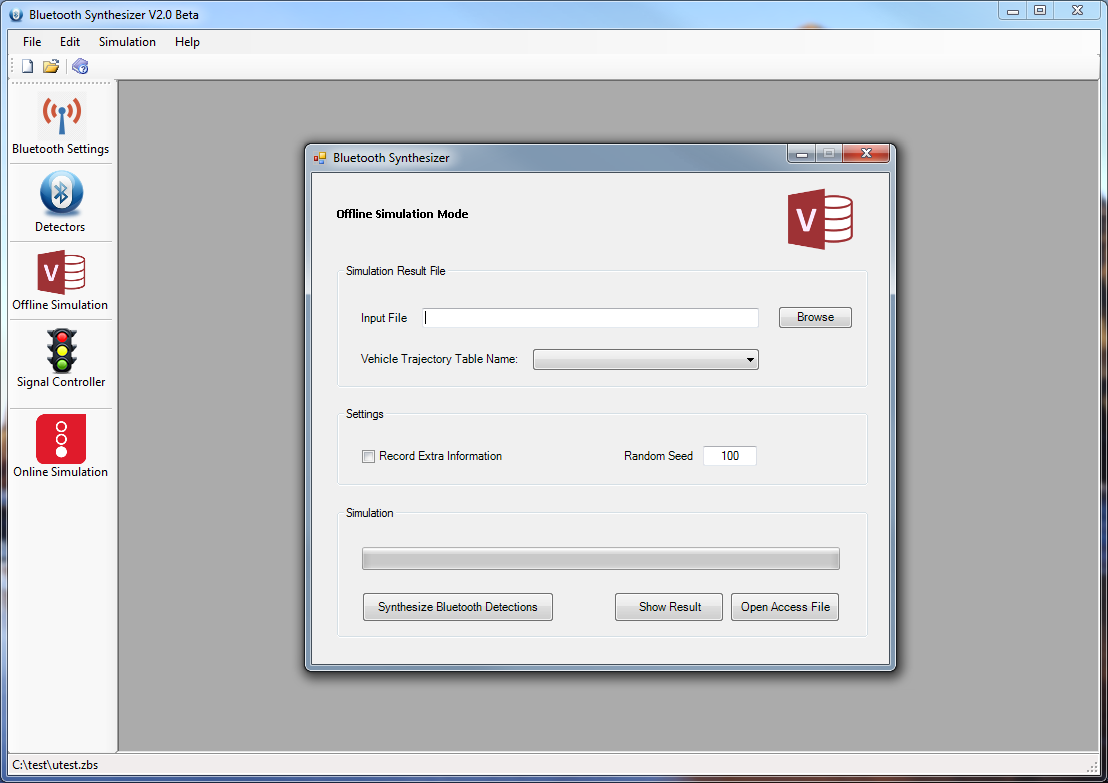Click the Simulation Result File group label
1108x783 pixels.
pos(395,271)
